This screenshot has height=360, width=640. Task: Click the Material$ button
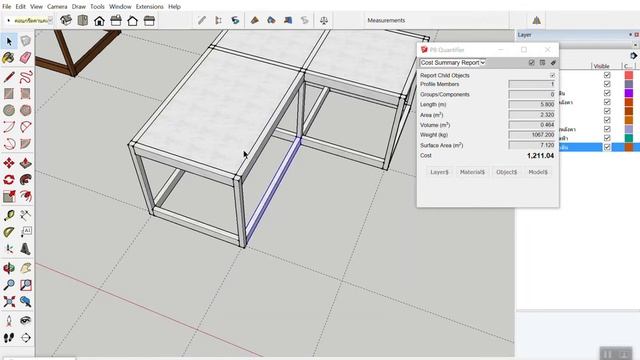[472, 172]
